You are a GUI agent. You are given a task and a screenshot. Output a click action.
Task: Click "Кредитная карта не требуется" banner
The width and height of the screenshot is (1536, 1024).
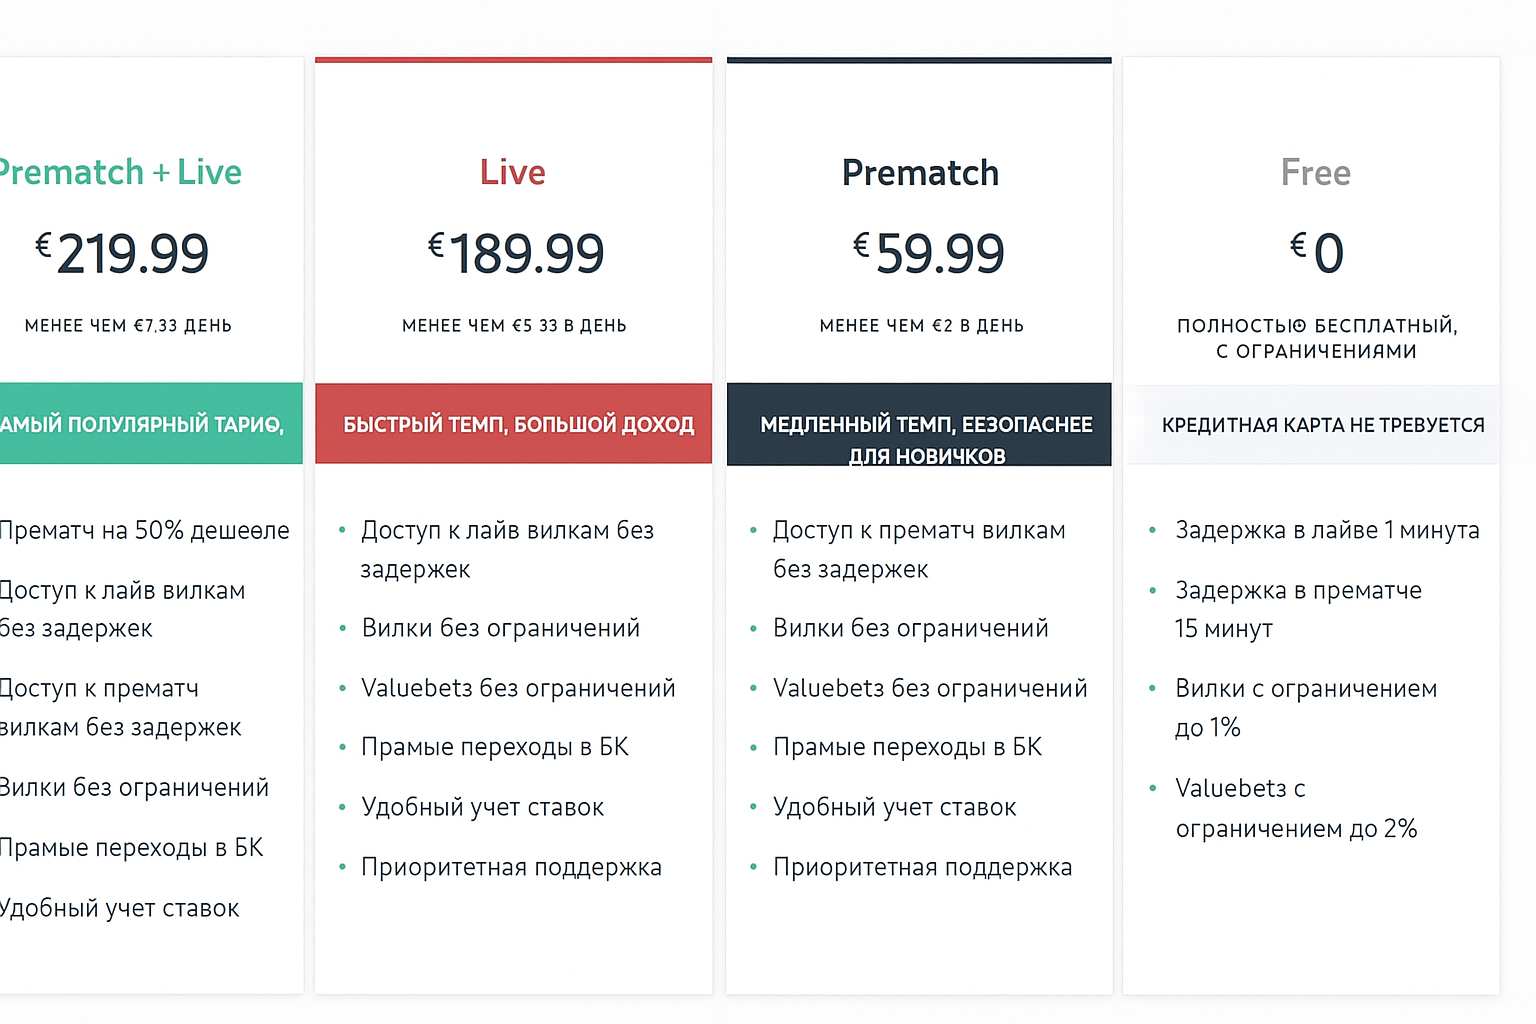1322,425
